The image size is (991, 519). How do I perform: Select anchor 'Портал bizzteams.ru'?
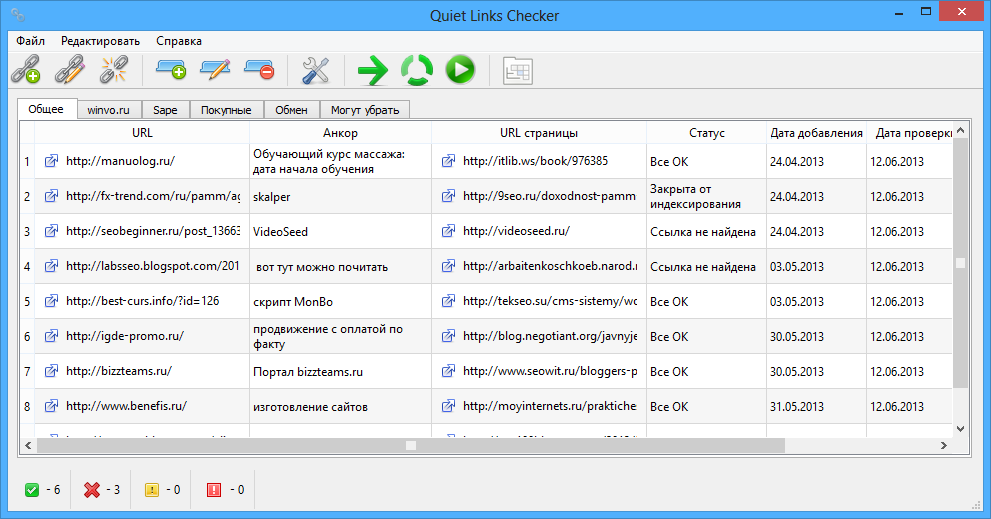[x=341, y=372]
